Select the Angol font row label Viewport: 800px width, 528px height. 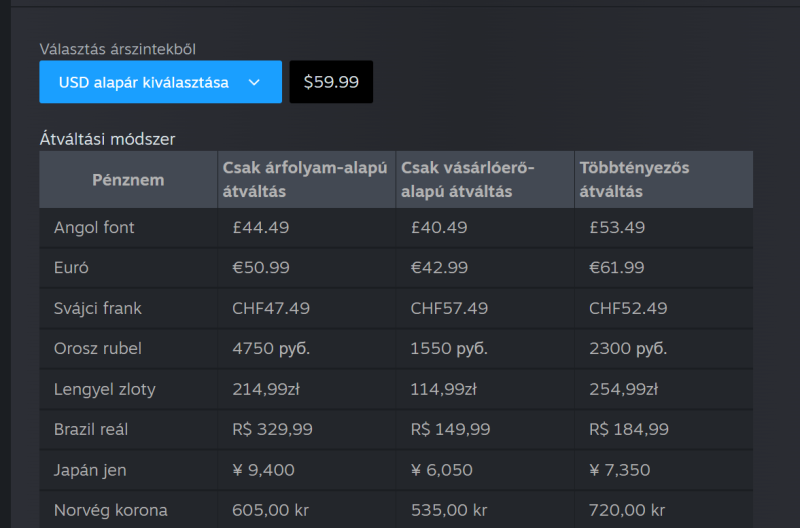pyautogui.click(x=94, y=228)
